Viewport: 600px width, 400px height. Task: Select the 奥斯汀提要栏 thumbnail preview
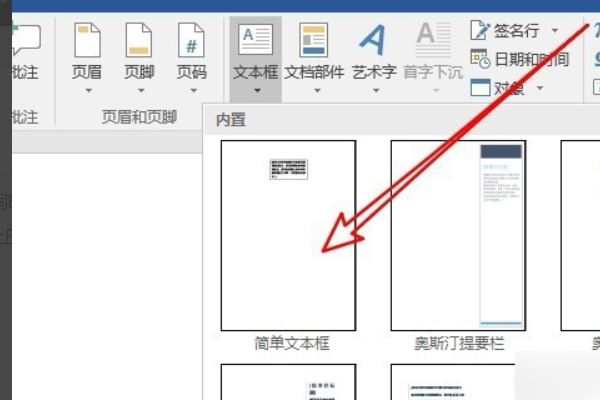pyautogui.click(x=458, y=235)
